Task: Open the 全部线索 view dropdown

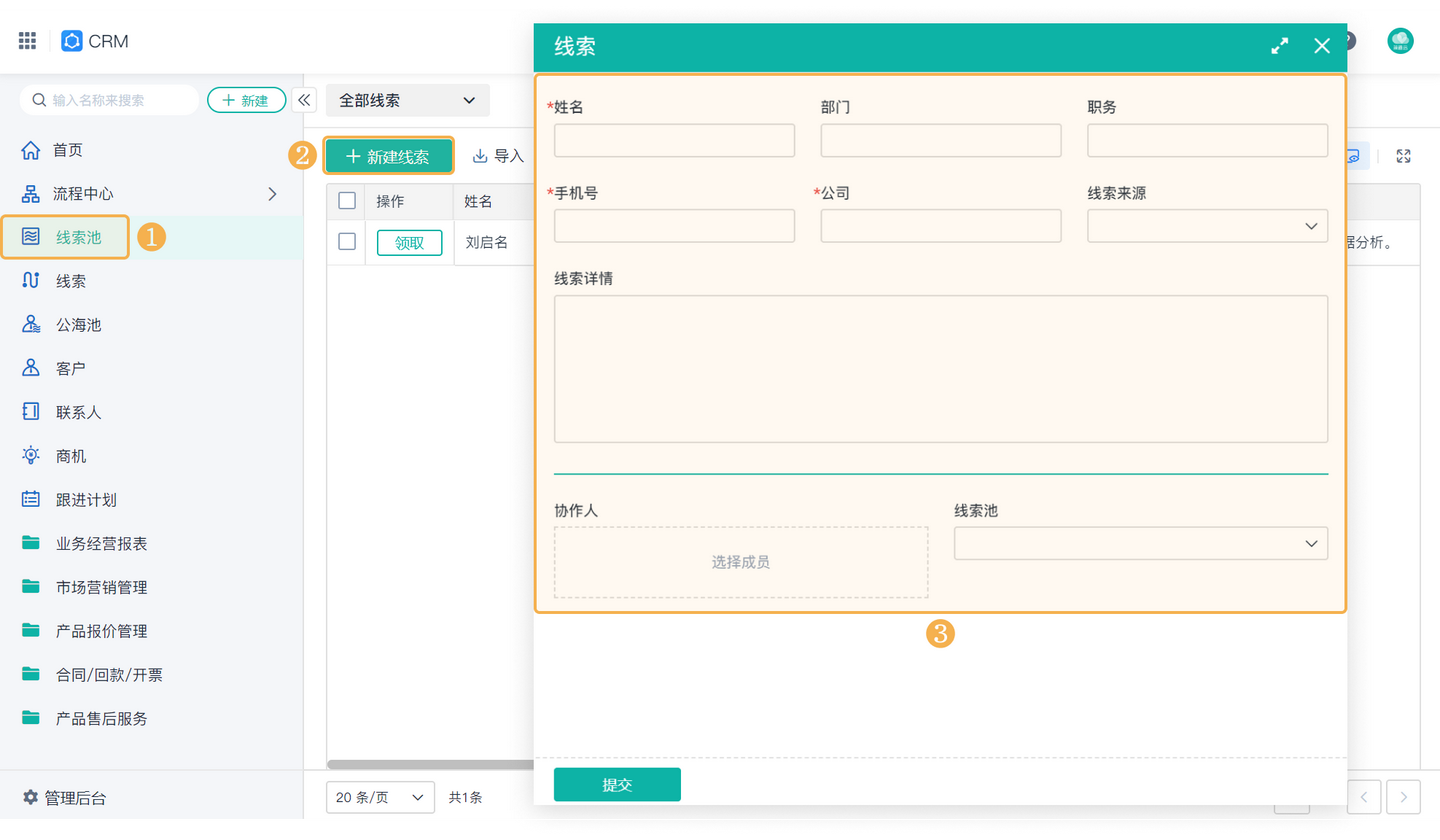Action: click(x=408, y=100)
